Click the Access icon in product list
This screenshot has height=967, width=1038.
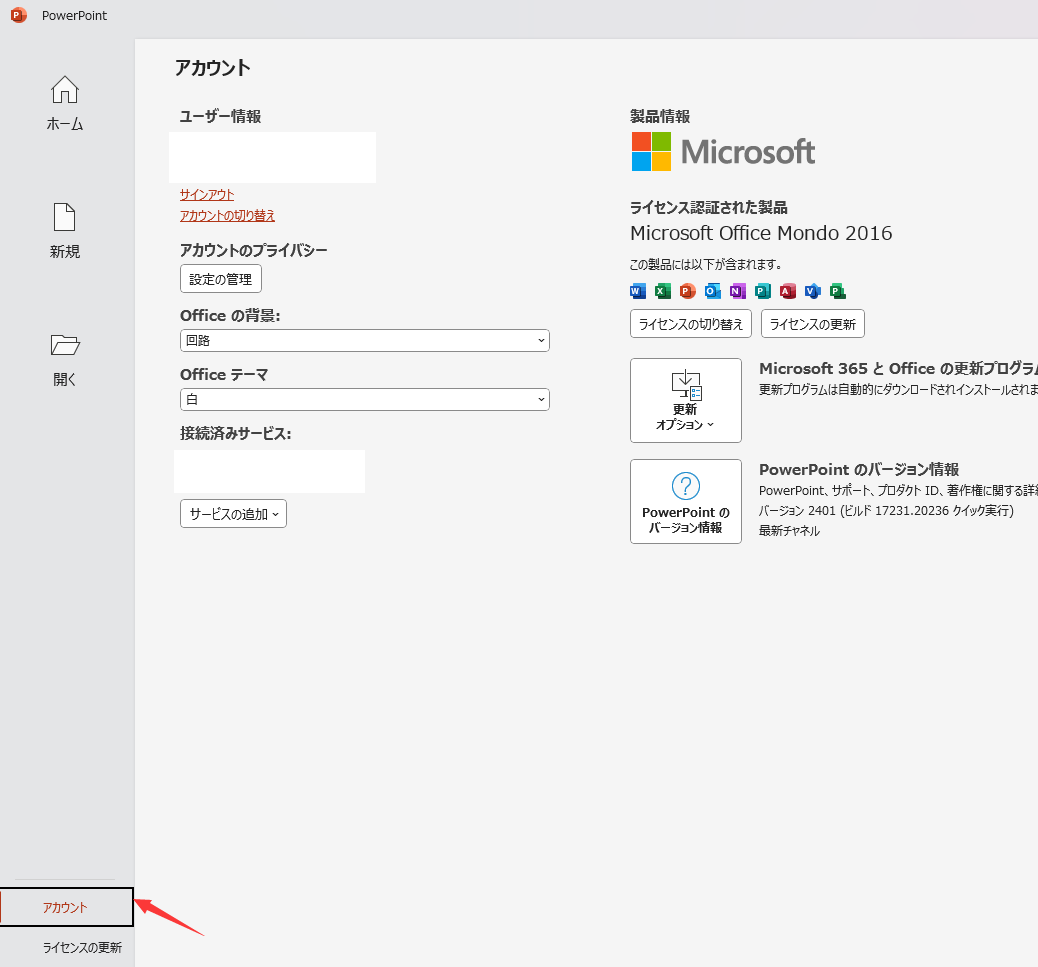coord(788,291)
